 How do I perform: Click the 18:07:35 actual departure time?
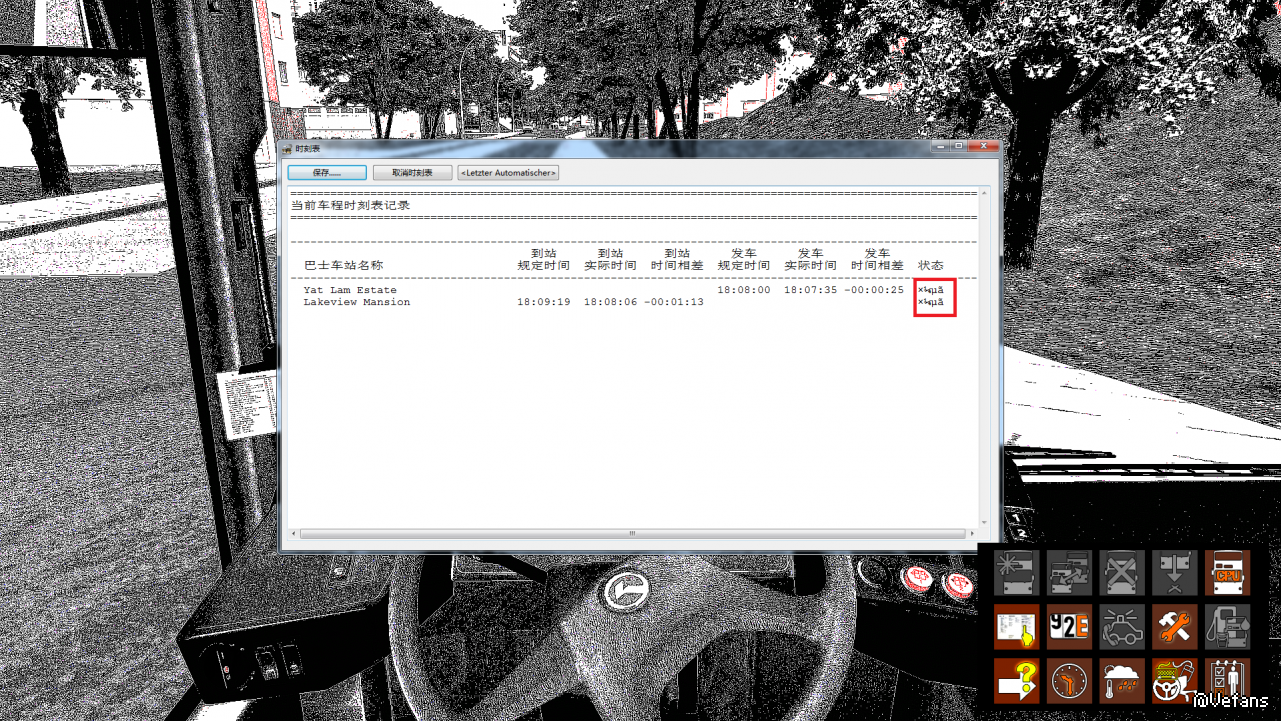point(811,290)
